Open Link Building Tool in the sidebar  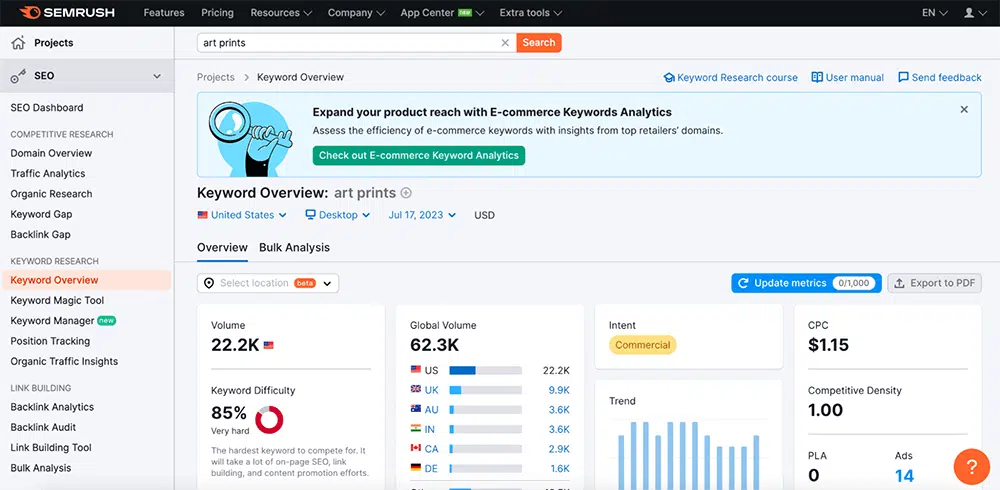click(51, 448)
